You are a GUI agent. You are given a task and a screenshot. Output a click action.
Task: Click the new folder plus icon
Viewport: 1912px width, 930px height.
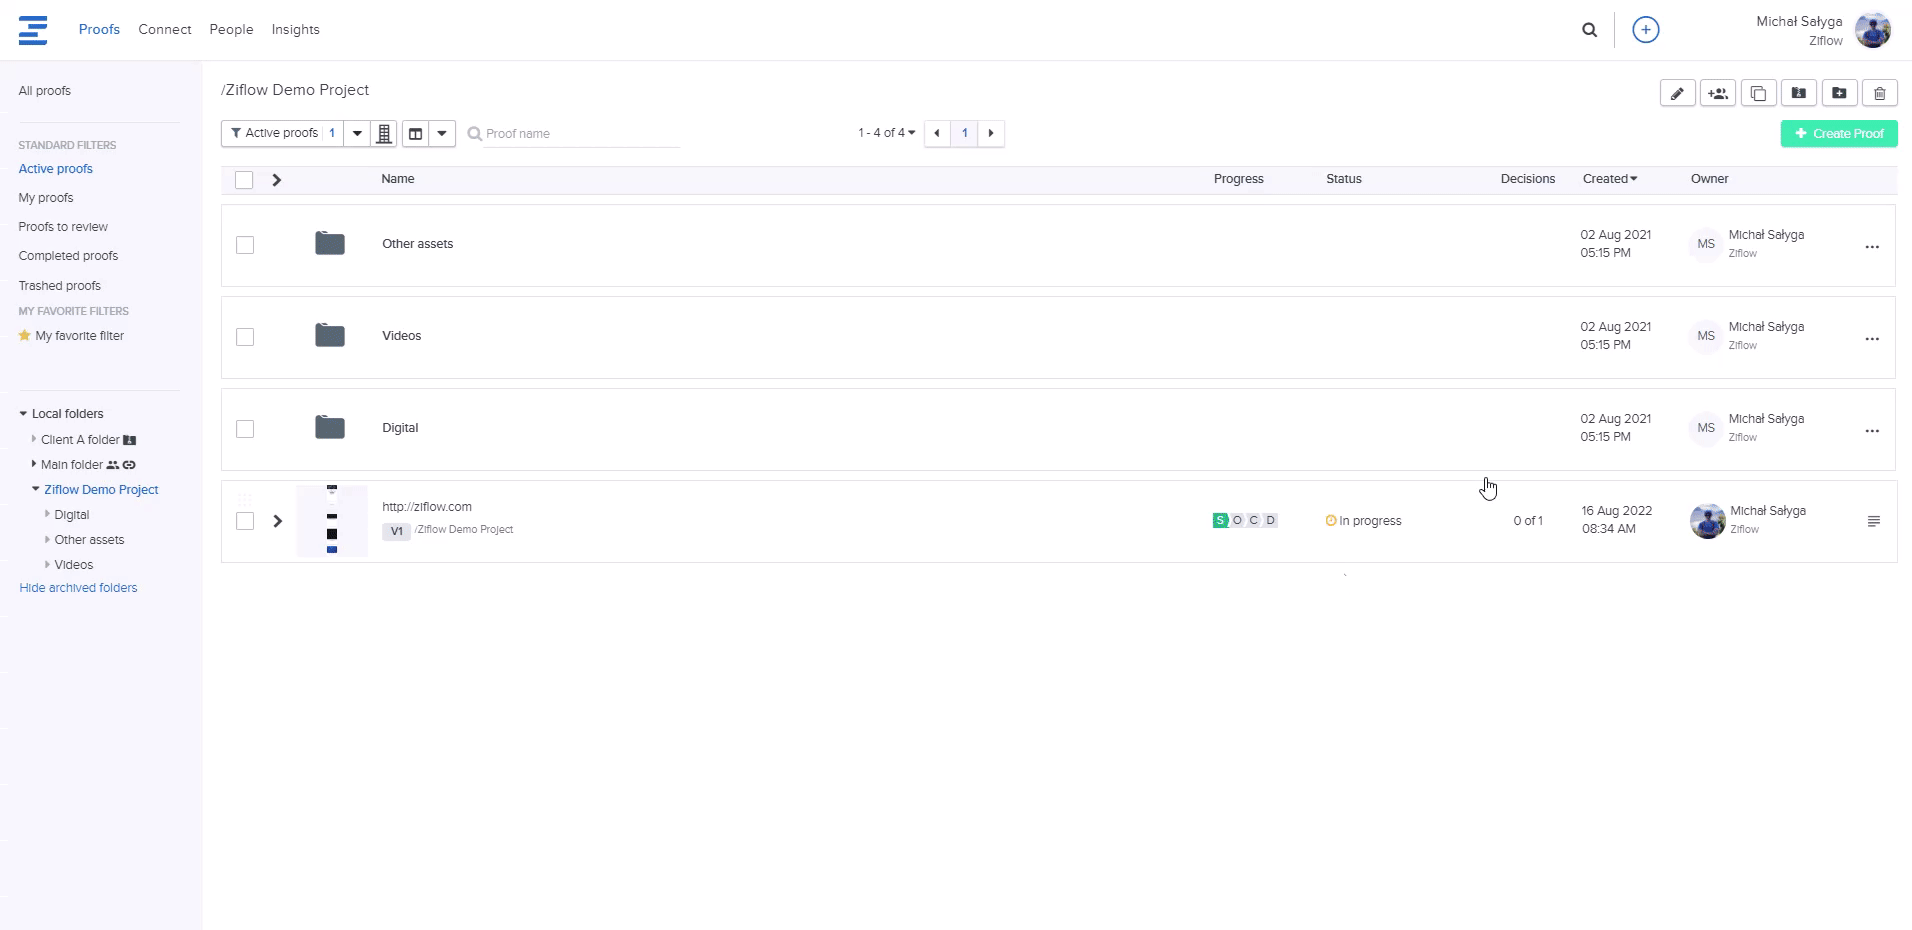tap(1839, 93)
